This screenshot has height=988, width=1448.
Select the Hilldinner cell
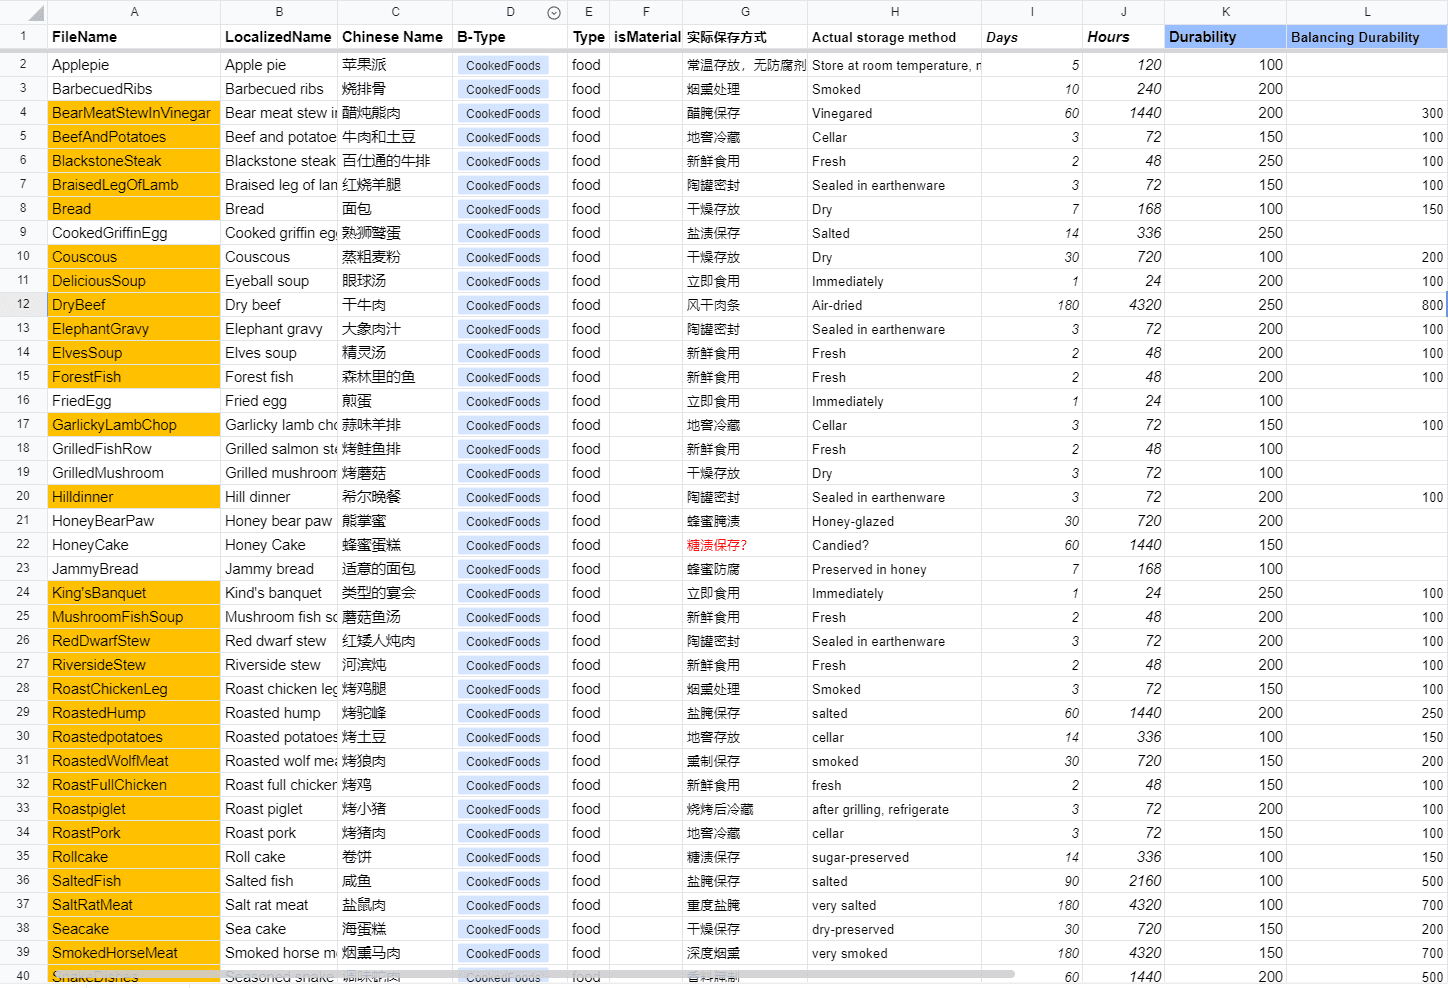click(x=134, y=497)
